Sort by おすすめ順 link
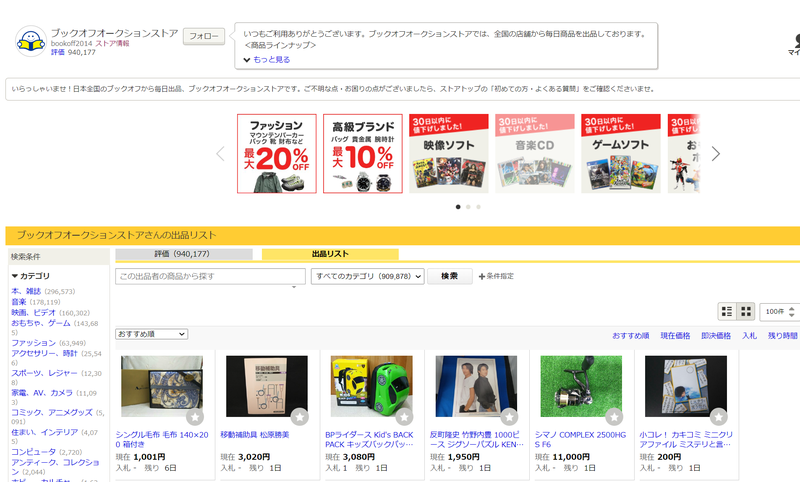Viewport: 800px width, 500px height. tap(631, 336)
